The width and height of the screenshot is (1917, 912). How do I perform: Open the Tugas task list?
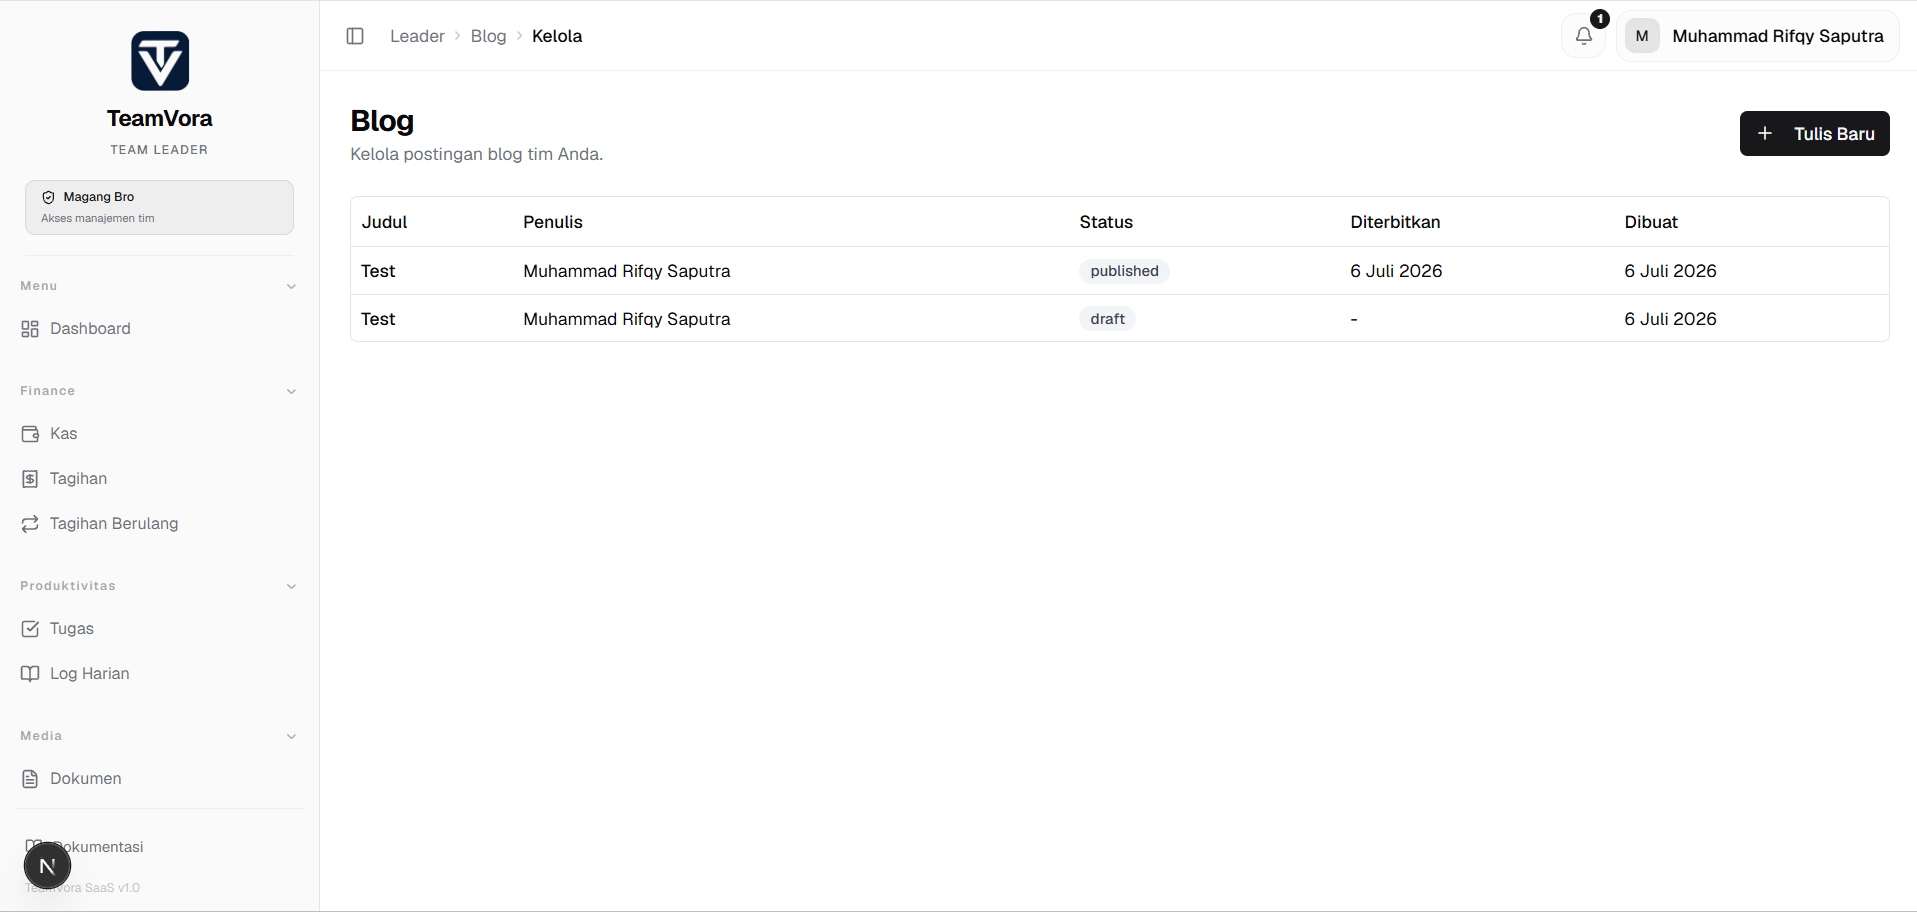click(x=160, y=629)
